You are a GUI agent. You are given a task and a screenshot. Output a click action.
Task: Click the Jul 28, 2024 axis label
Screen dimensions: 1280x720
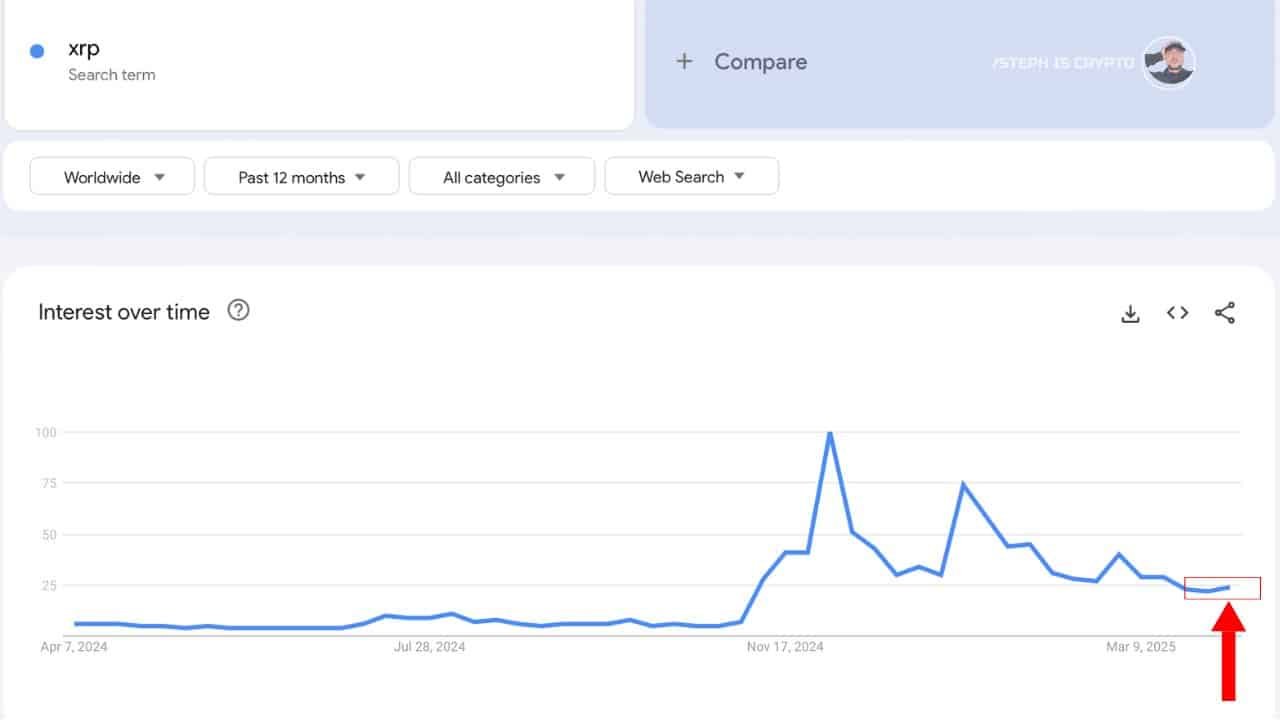point(429,647)
